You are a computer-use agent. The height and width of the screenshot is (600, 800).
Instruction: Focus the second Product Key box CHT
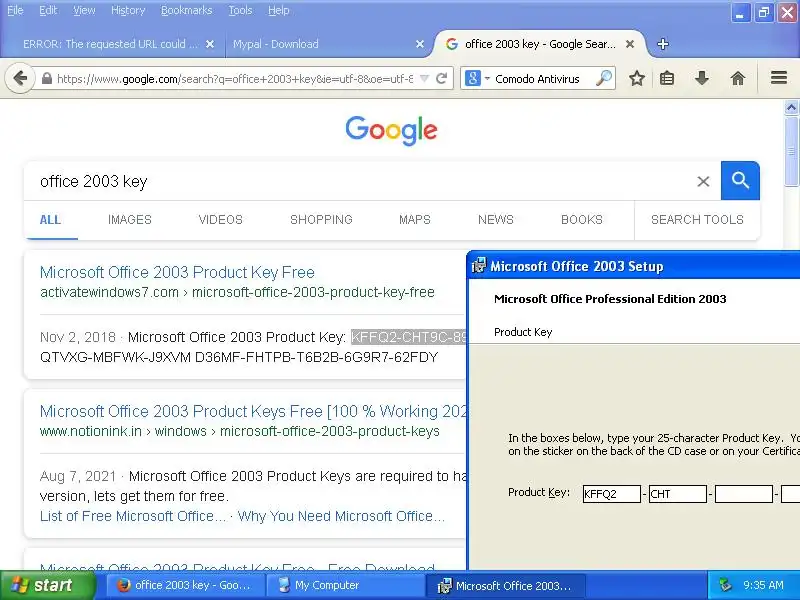[678, 494]
